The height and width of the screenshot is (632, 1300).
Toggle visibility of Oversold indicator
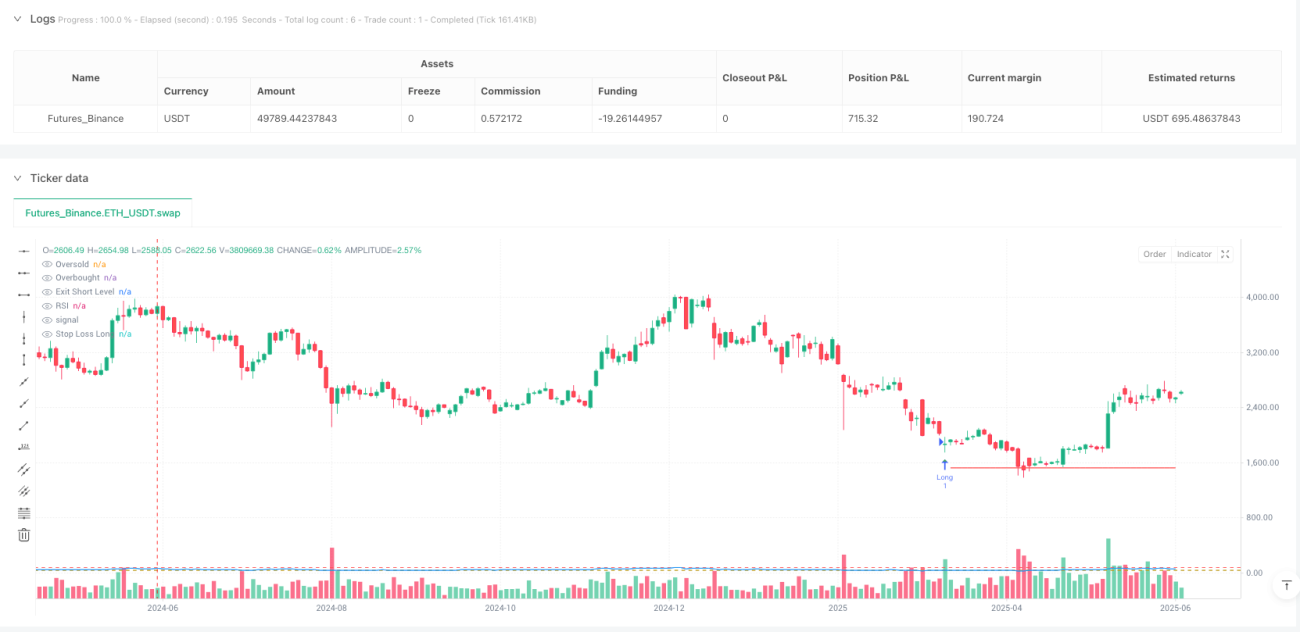(47, 264)
